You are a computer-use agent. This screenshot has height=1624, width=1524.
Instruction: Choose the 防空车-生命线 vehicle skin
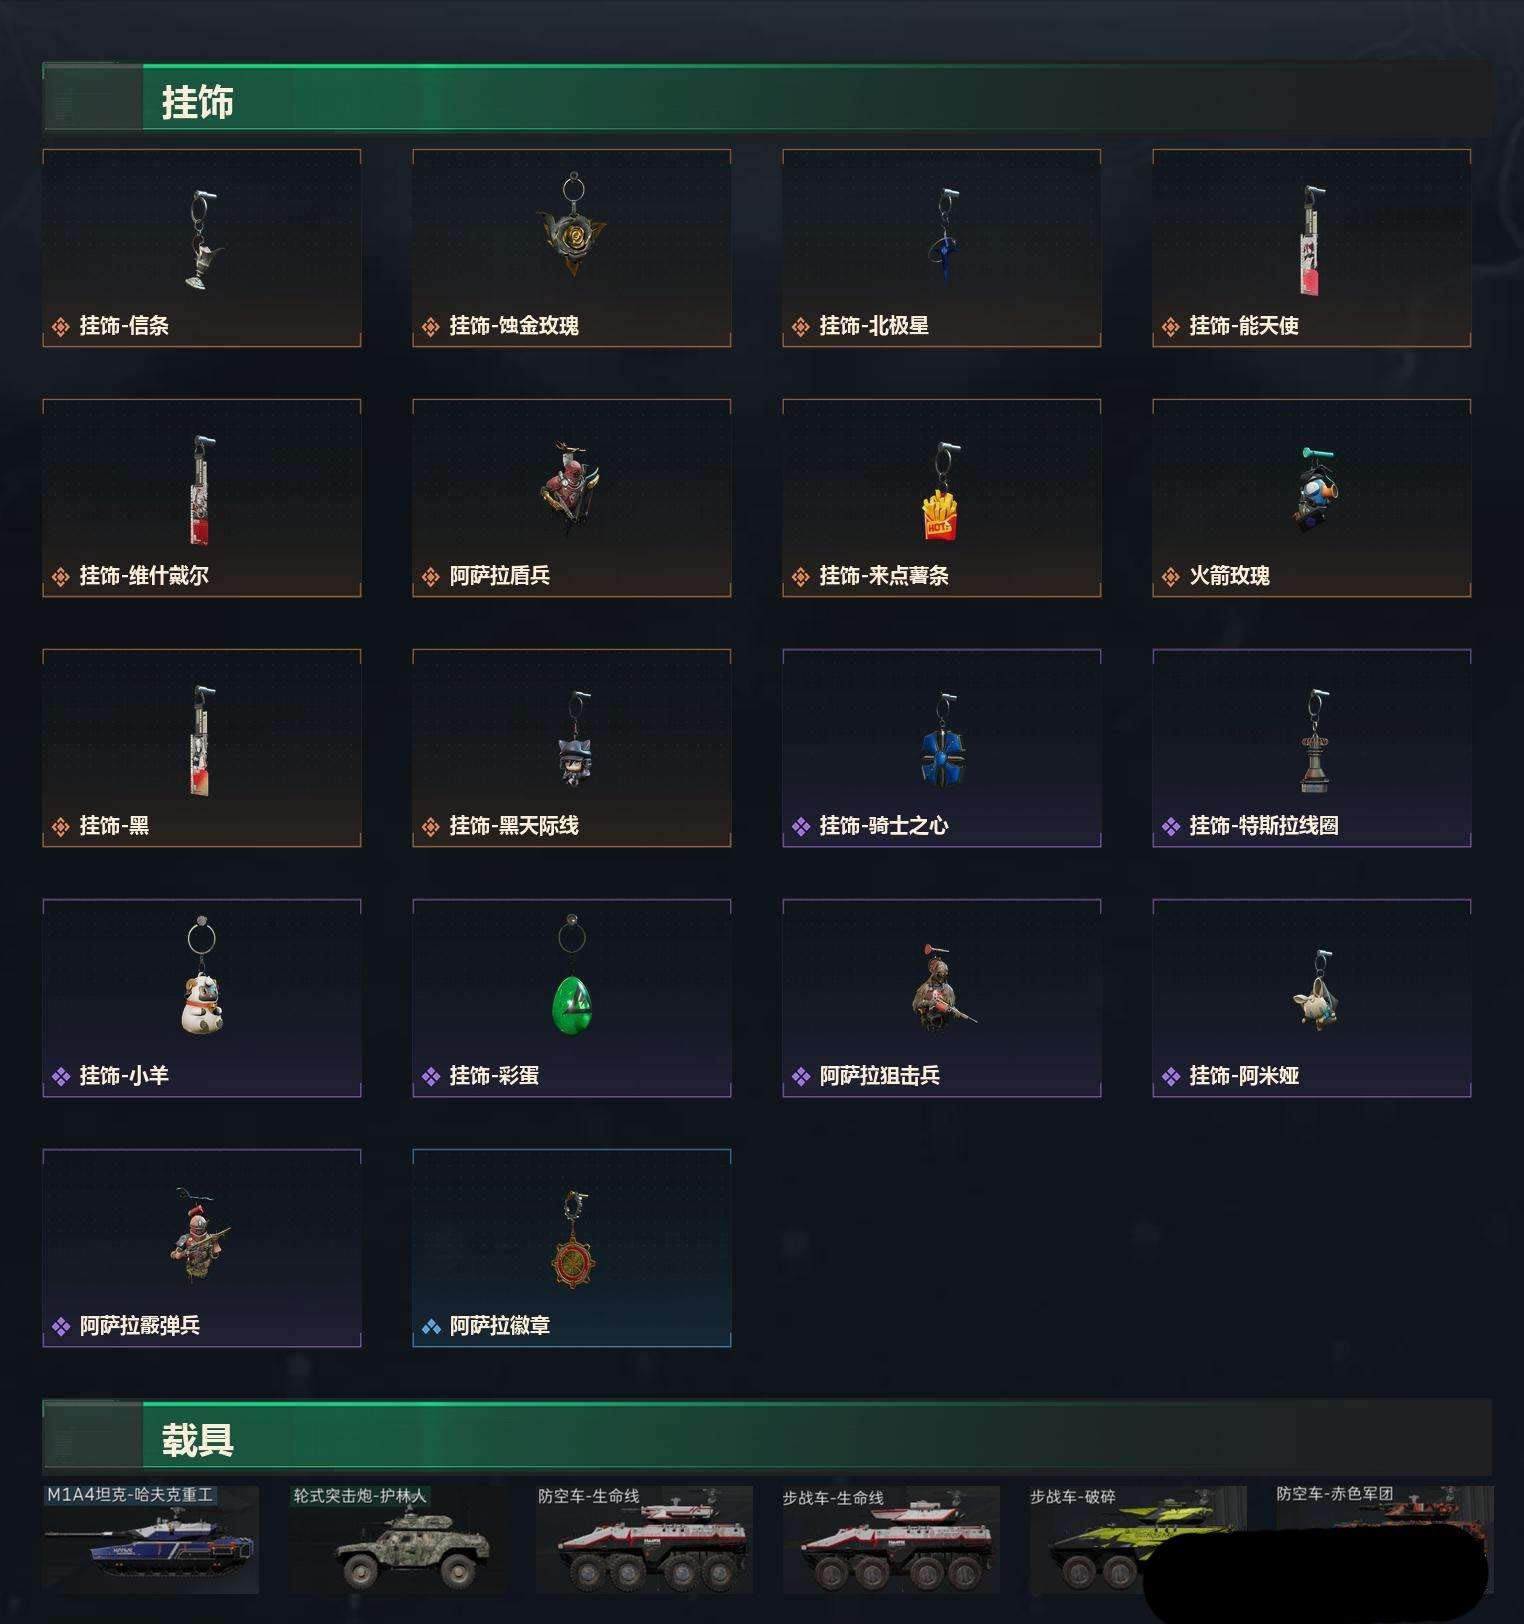coord(644,1540)
